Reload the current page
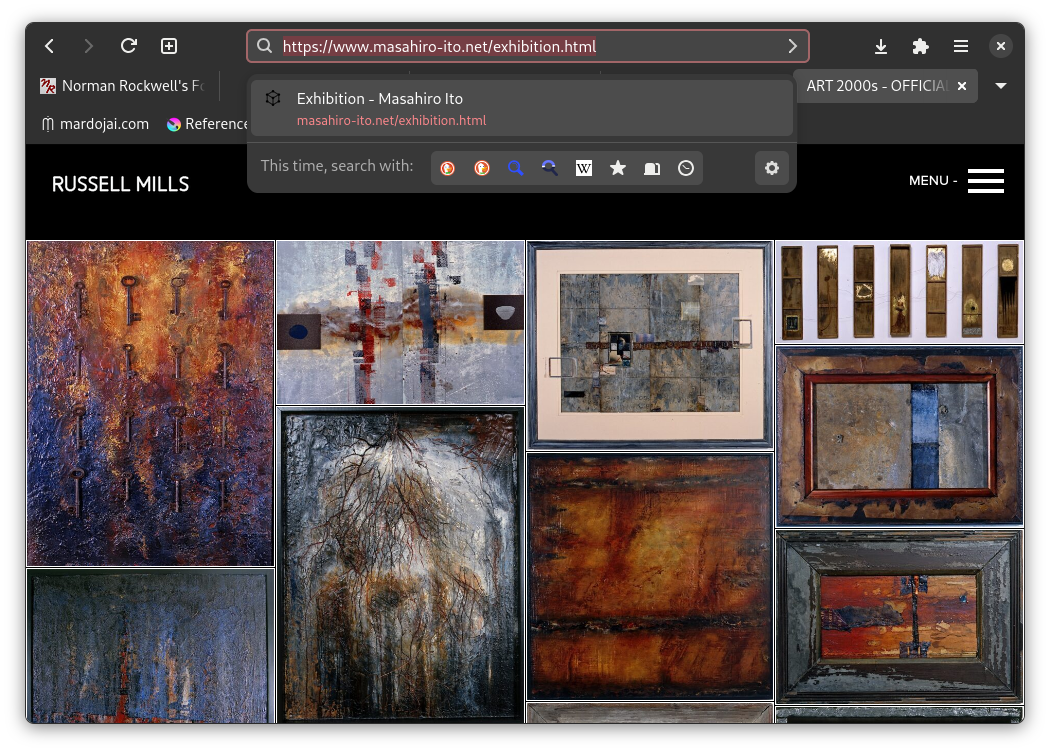The height and width of the screenshot is (752, 1050). [x=129, y=46]
